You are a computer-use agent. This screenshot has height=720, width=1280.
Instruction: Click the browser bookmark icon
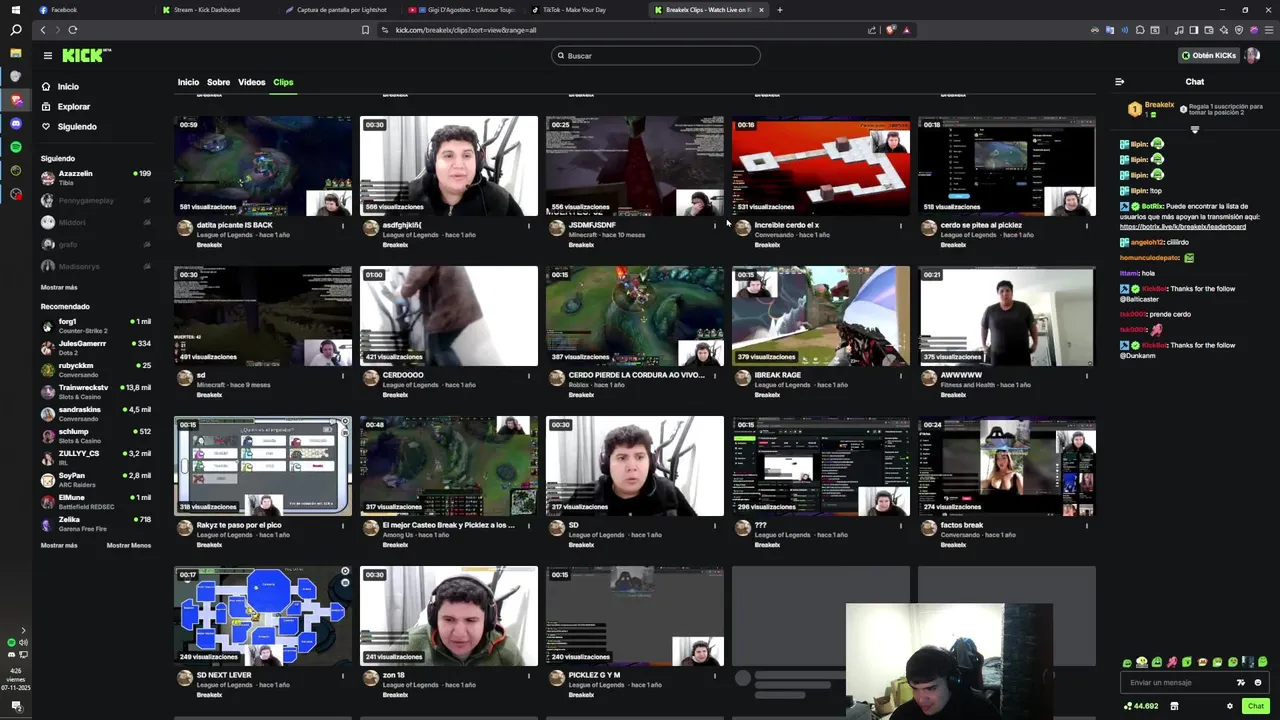[x=366, y=30]
